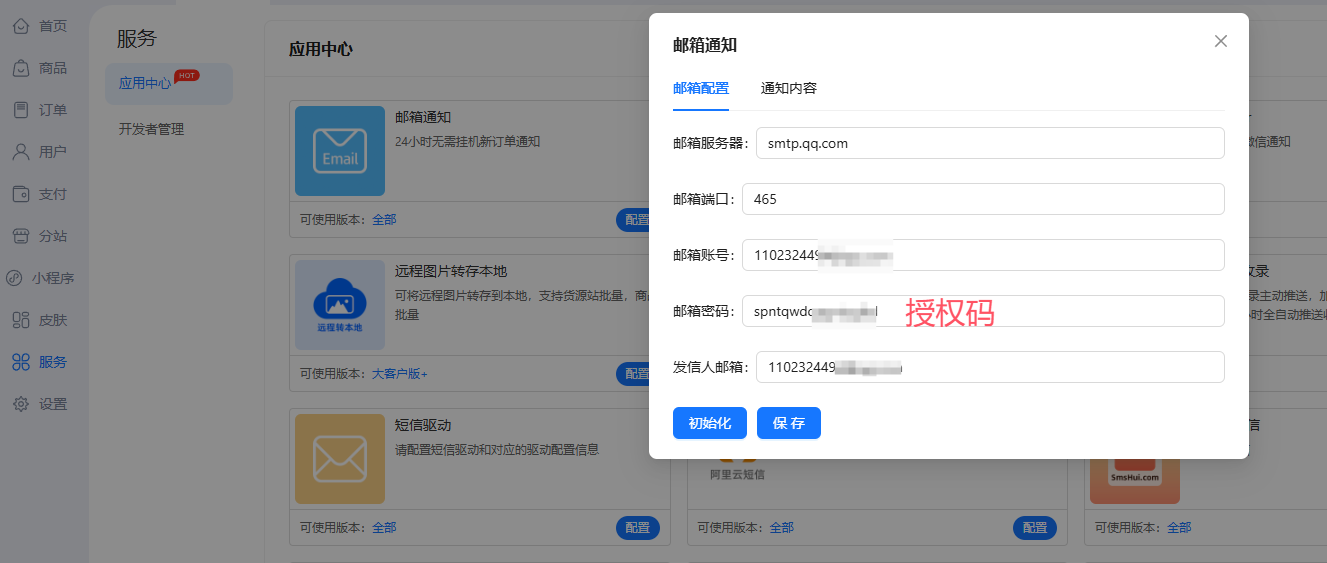Select the 订单 orders icon
This screenshot has width=1327, height=563.
point(20,110)
